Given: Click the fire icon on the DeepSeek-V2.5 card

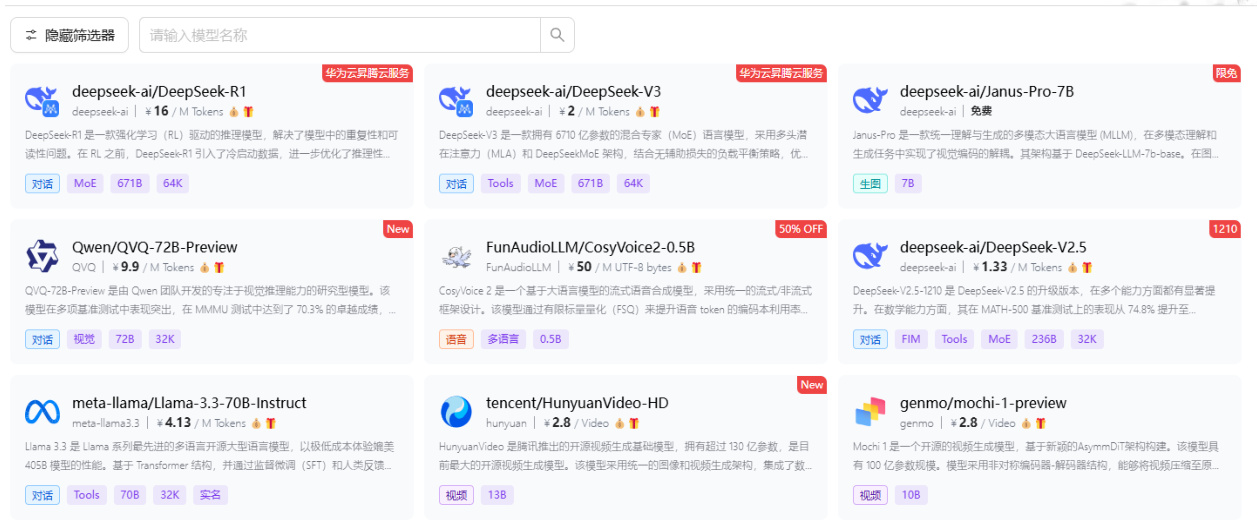Looking at the screenshot, I should click(1072, 267).
